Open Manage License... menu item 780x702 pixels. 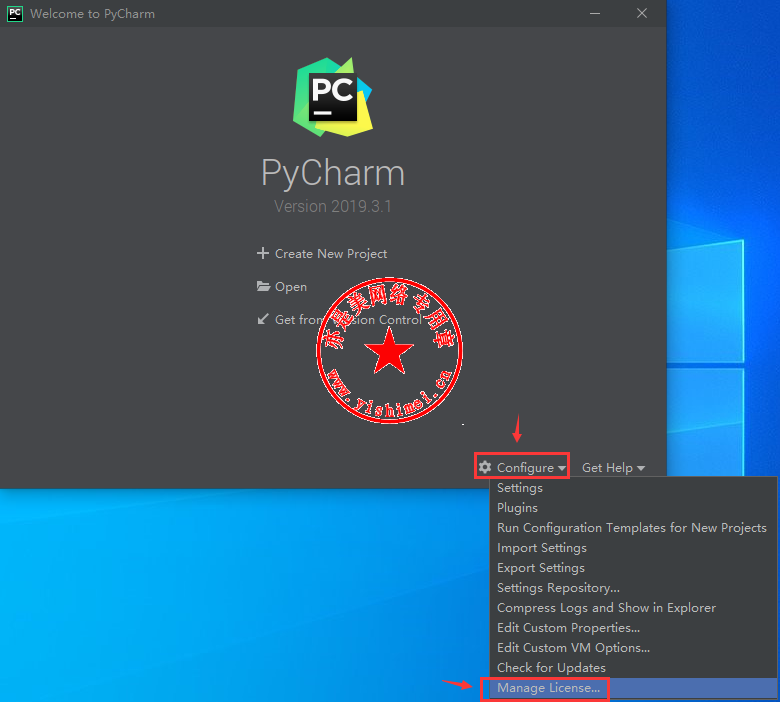click(633, 688)
